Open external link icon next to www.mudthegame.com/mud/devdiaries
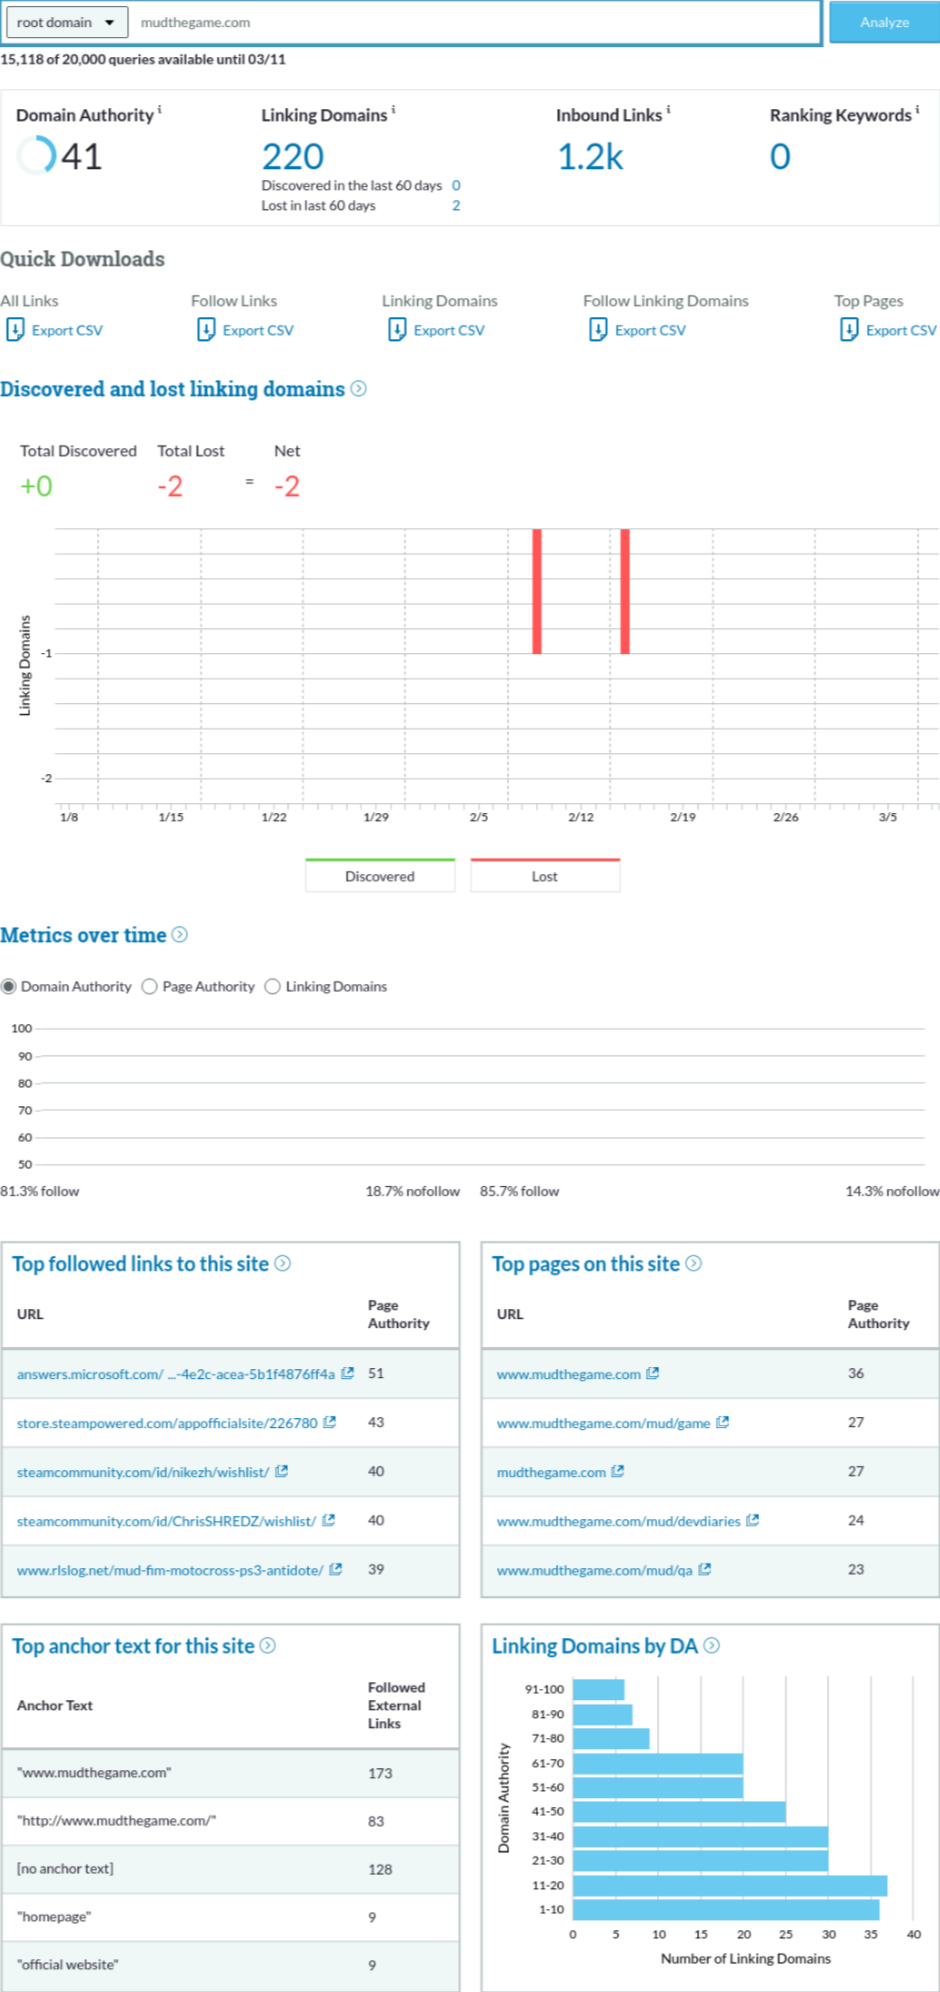Viewport: 940px width, 1992px height. tap(753, 1520)
